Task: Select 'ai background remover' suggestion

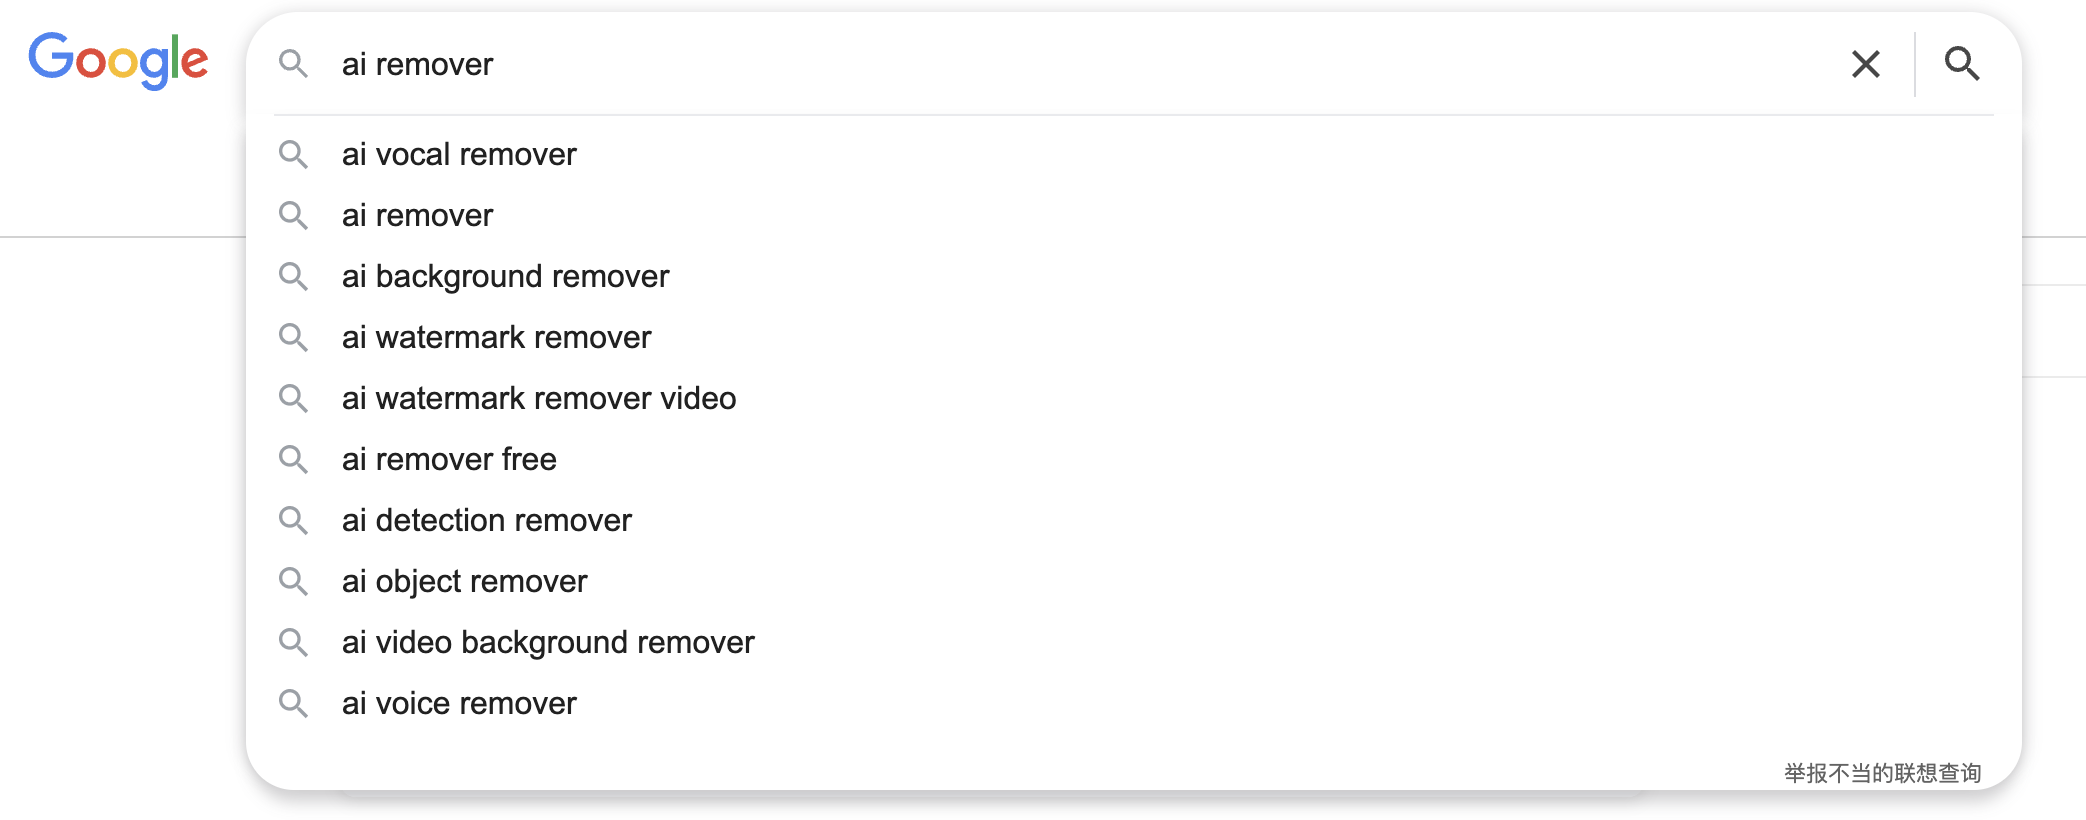Action: pyautogui.click(x=505, y=276)
